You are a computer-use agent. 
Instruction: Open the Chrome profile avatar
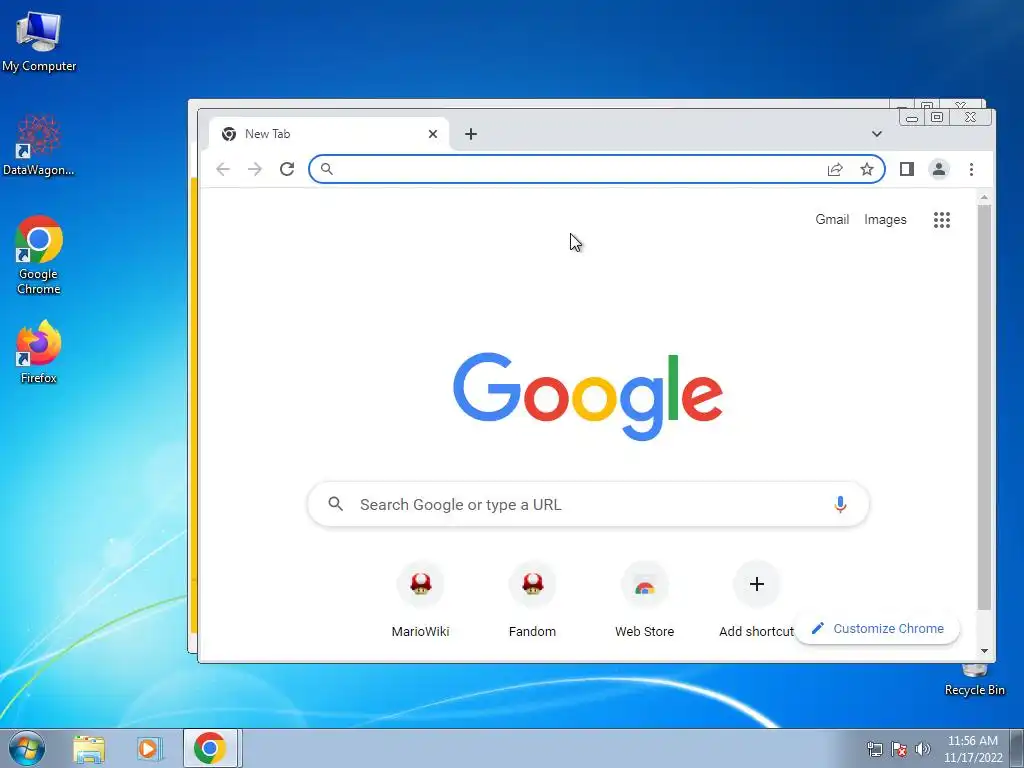[x=938, y=169]
